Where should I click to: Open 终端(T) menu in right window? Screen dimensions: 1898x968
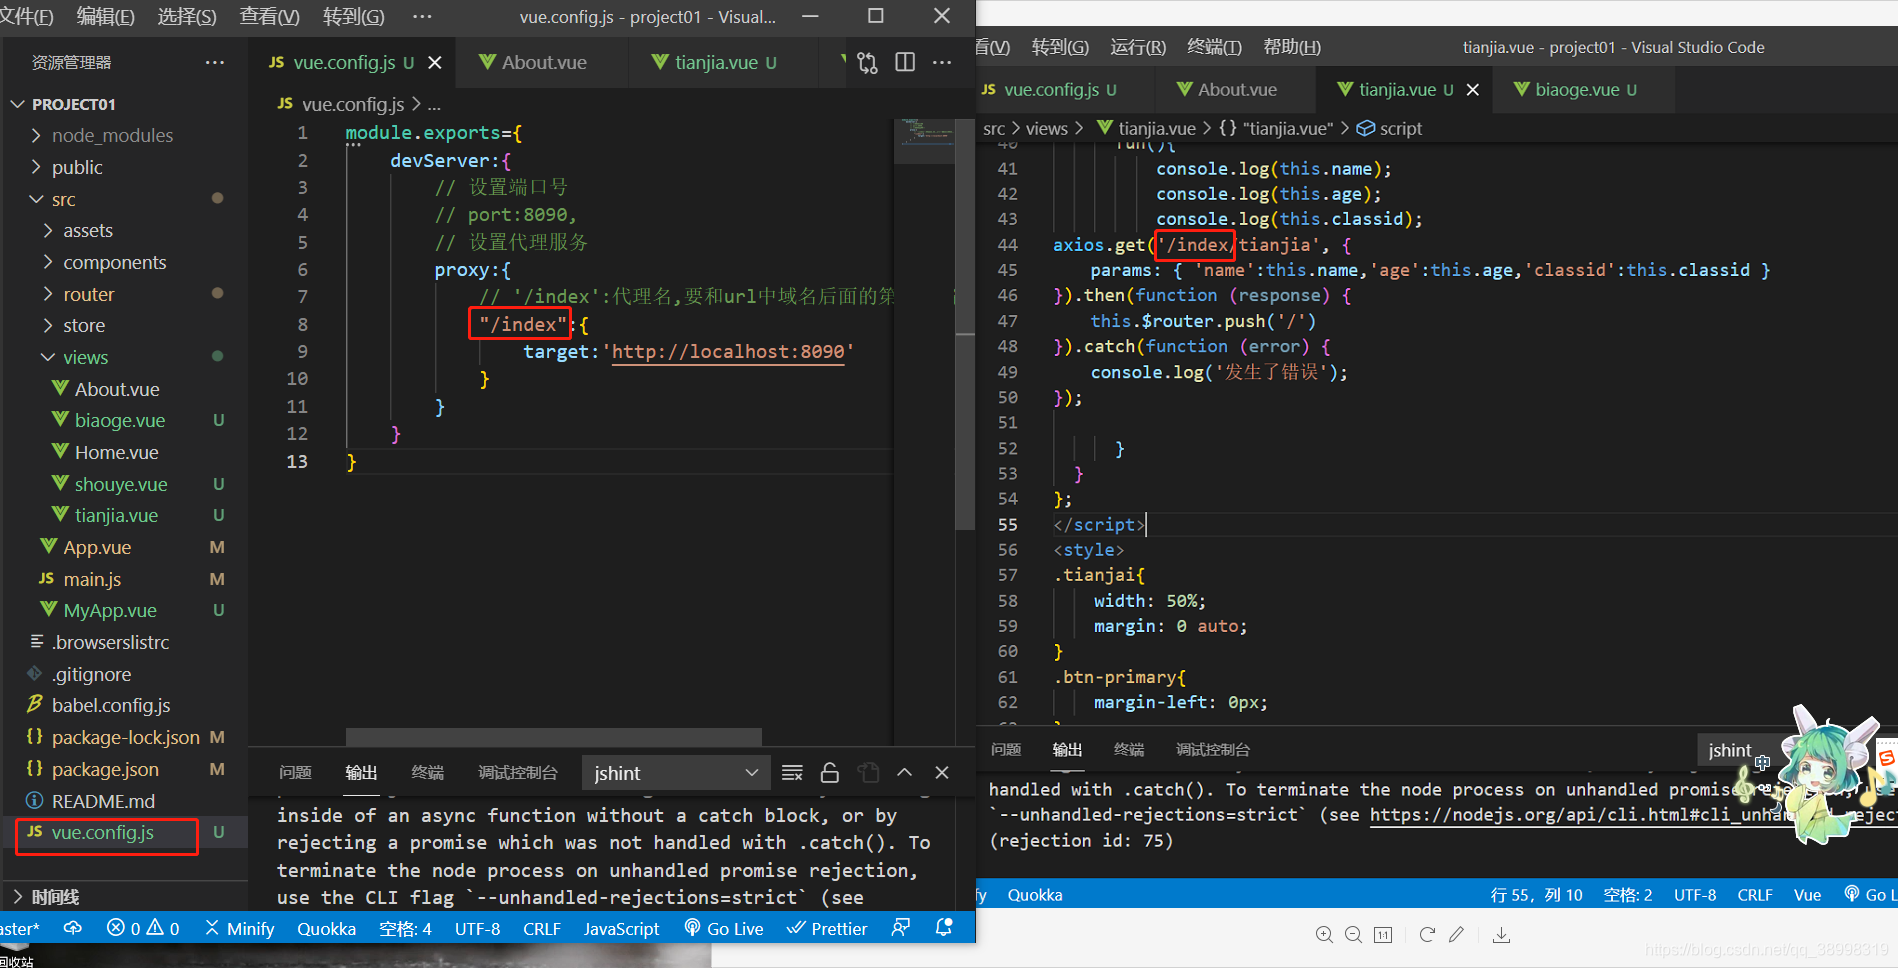1214,47
